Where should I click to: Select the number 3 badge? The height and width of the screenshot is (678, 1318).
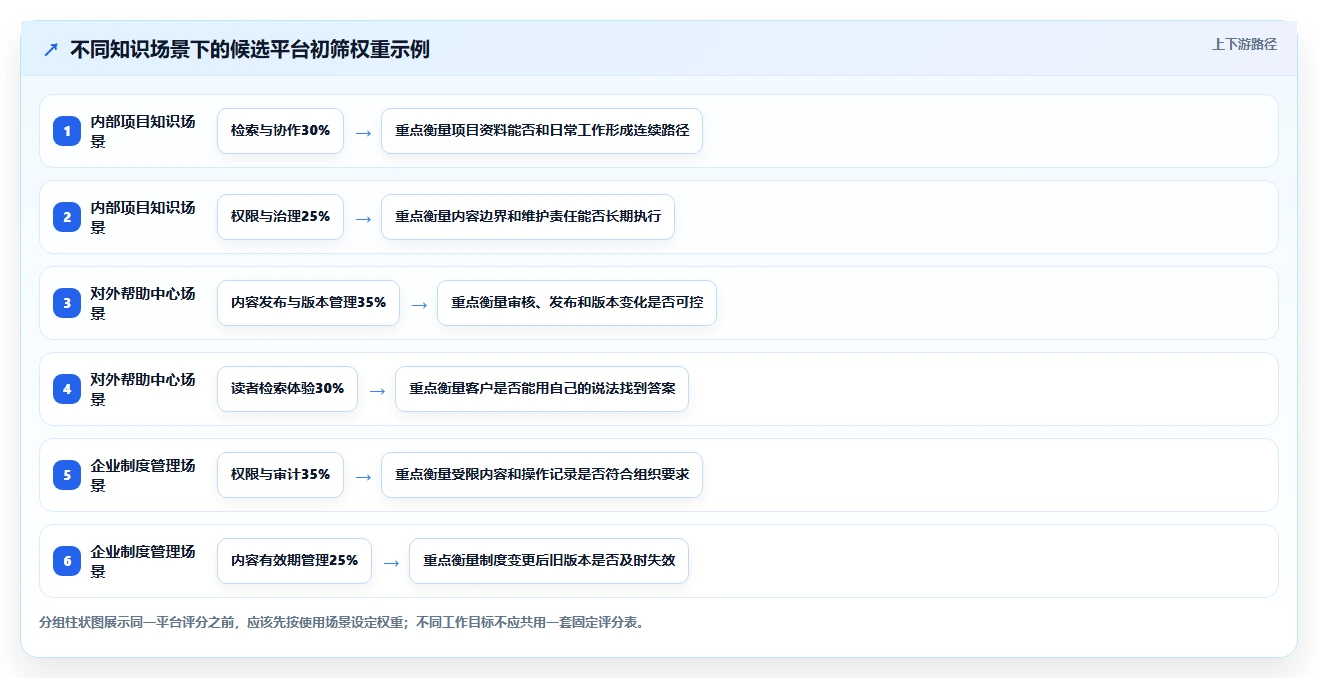pyautogui.click(x=67, y=303)
